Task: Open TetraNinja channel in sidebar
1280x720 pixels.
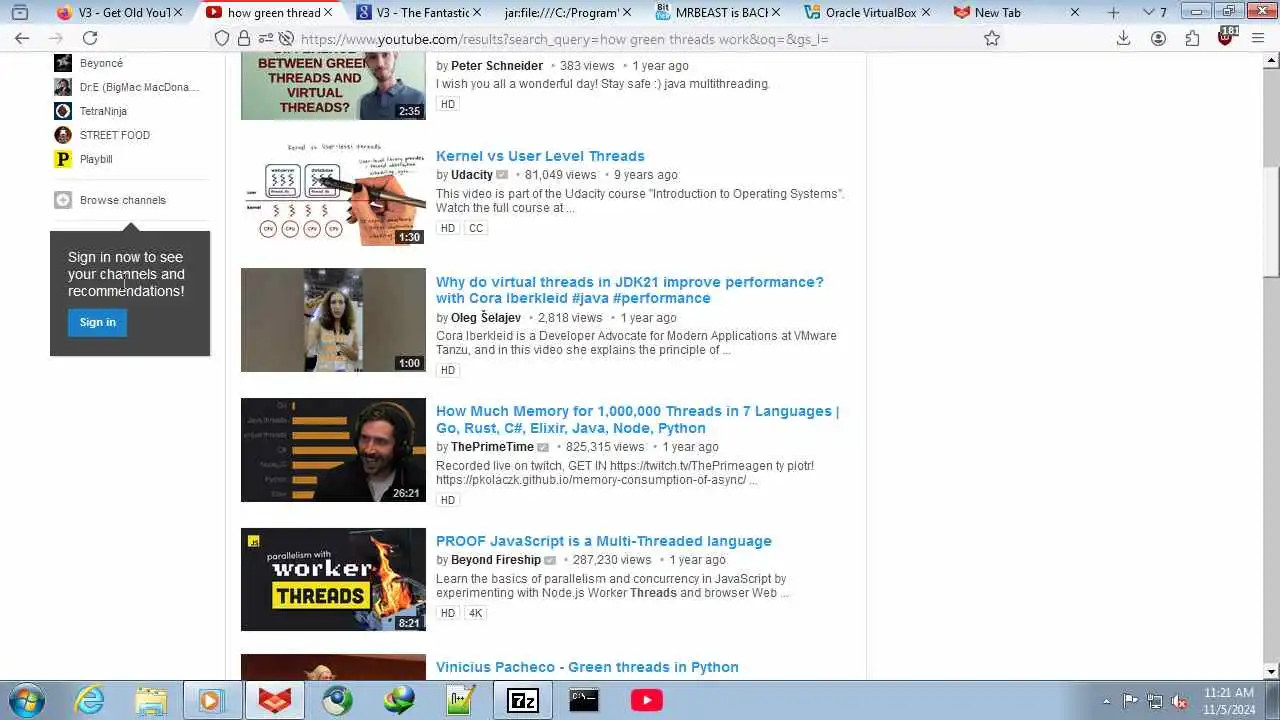Action: [x=103, y=111]
